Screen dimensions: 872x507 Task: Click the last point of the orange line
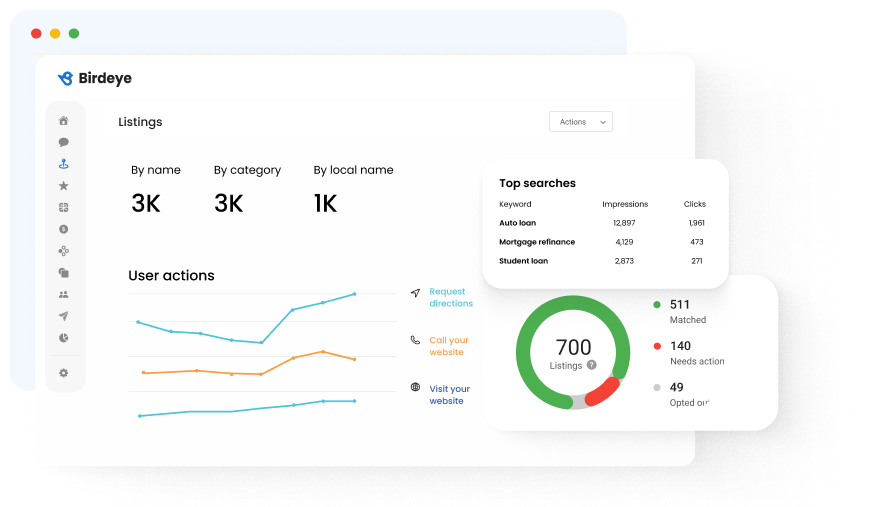pos(355,359)
